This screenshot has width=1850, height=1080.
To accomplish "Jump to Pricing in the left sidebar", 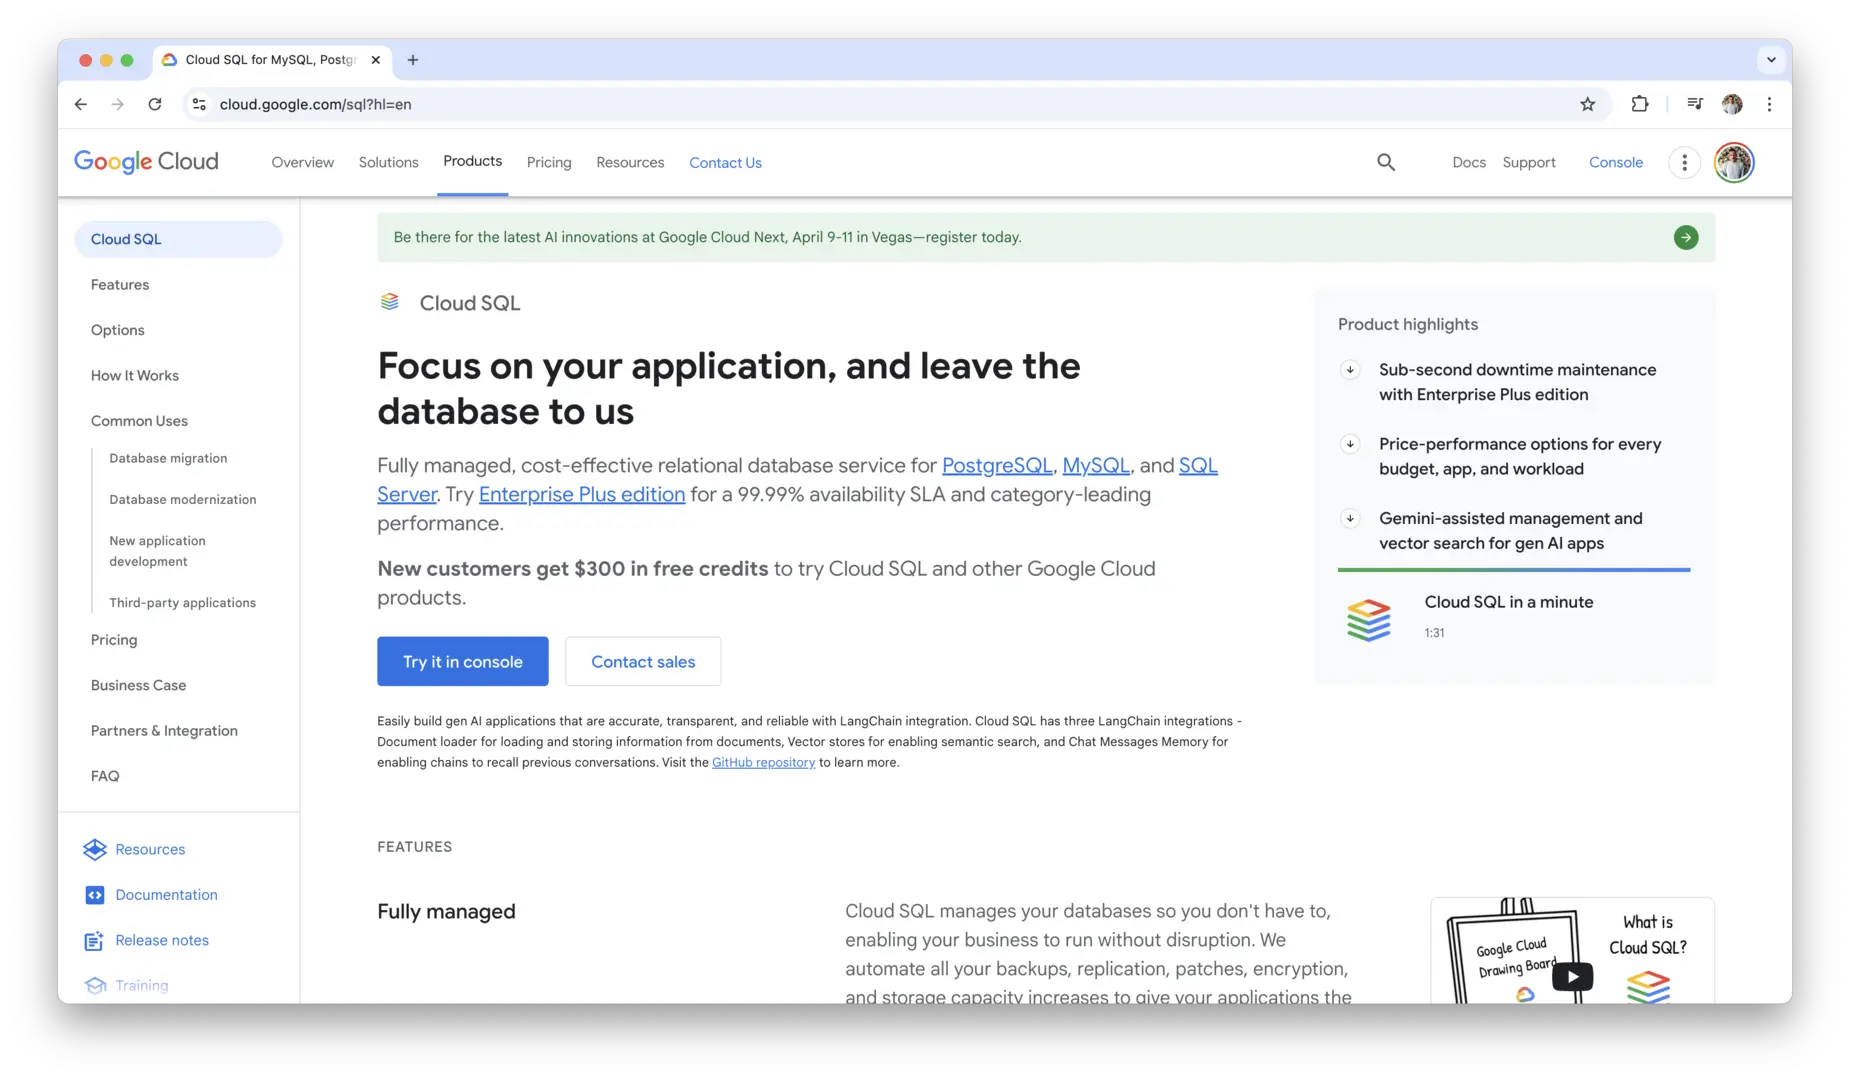I will pyautogui.click(x=114, y=640).
